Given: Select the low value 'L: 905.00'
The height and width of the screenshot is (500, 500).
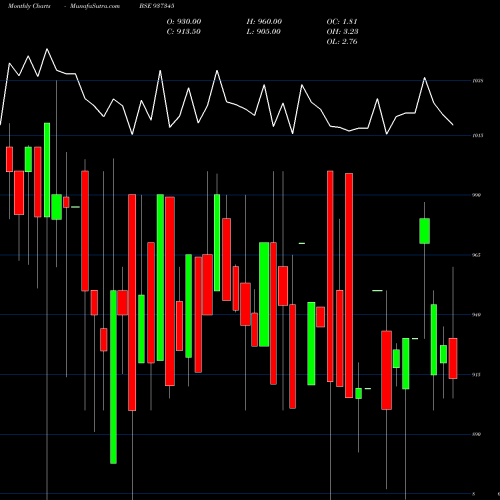Looking at the screenshot, I should (263, 32).
